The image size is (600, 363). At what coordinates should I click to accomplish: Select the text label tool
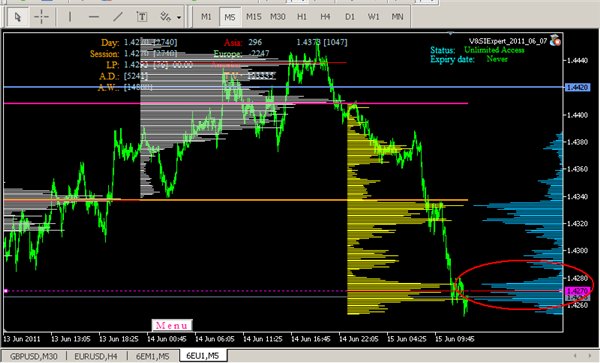[142, 17]
